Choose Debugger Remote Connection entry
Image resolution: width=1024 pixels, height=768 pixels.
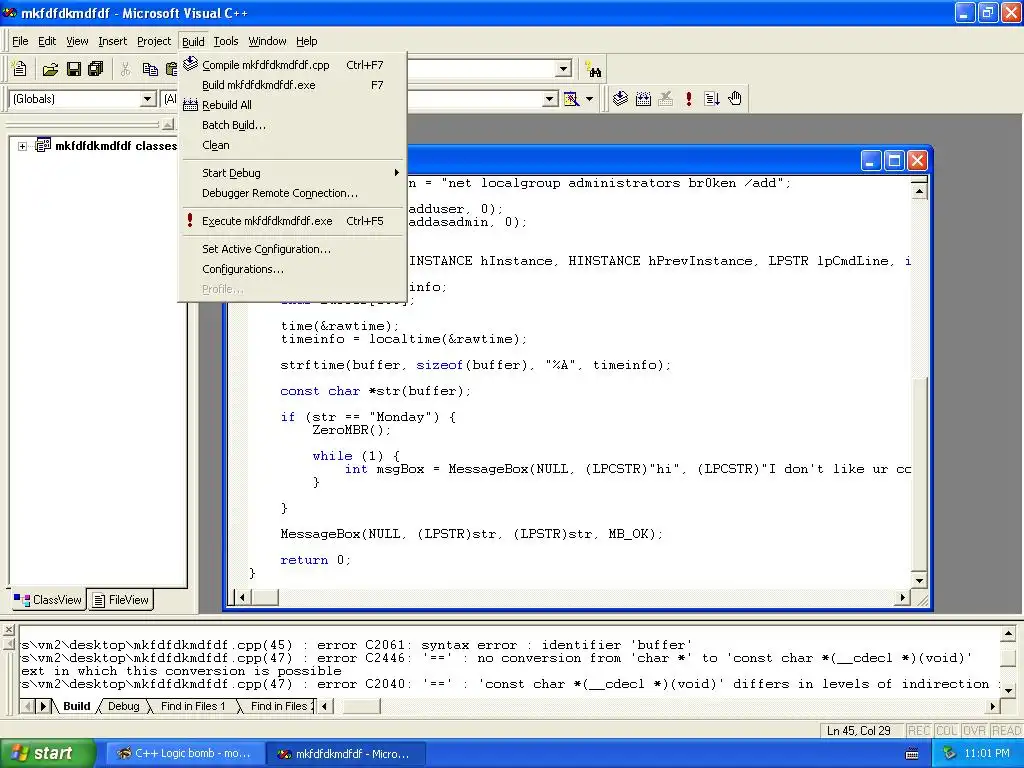(291, 193)
